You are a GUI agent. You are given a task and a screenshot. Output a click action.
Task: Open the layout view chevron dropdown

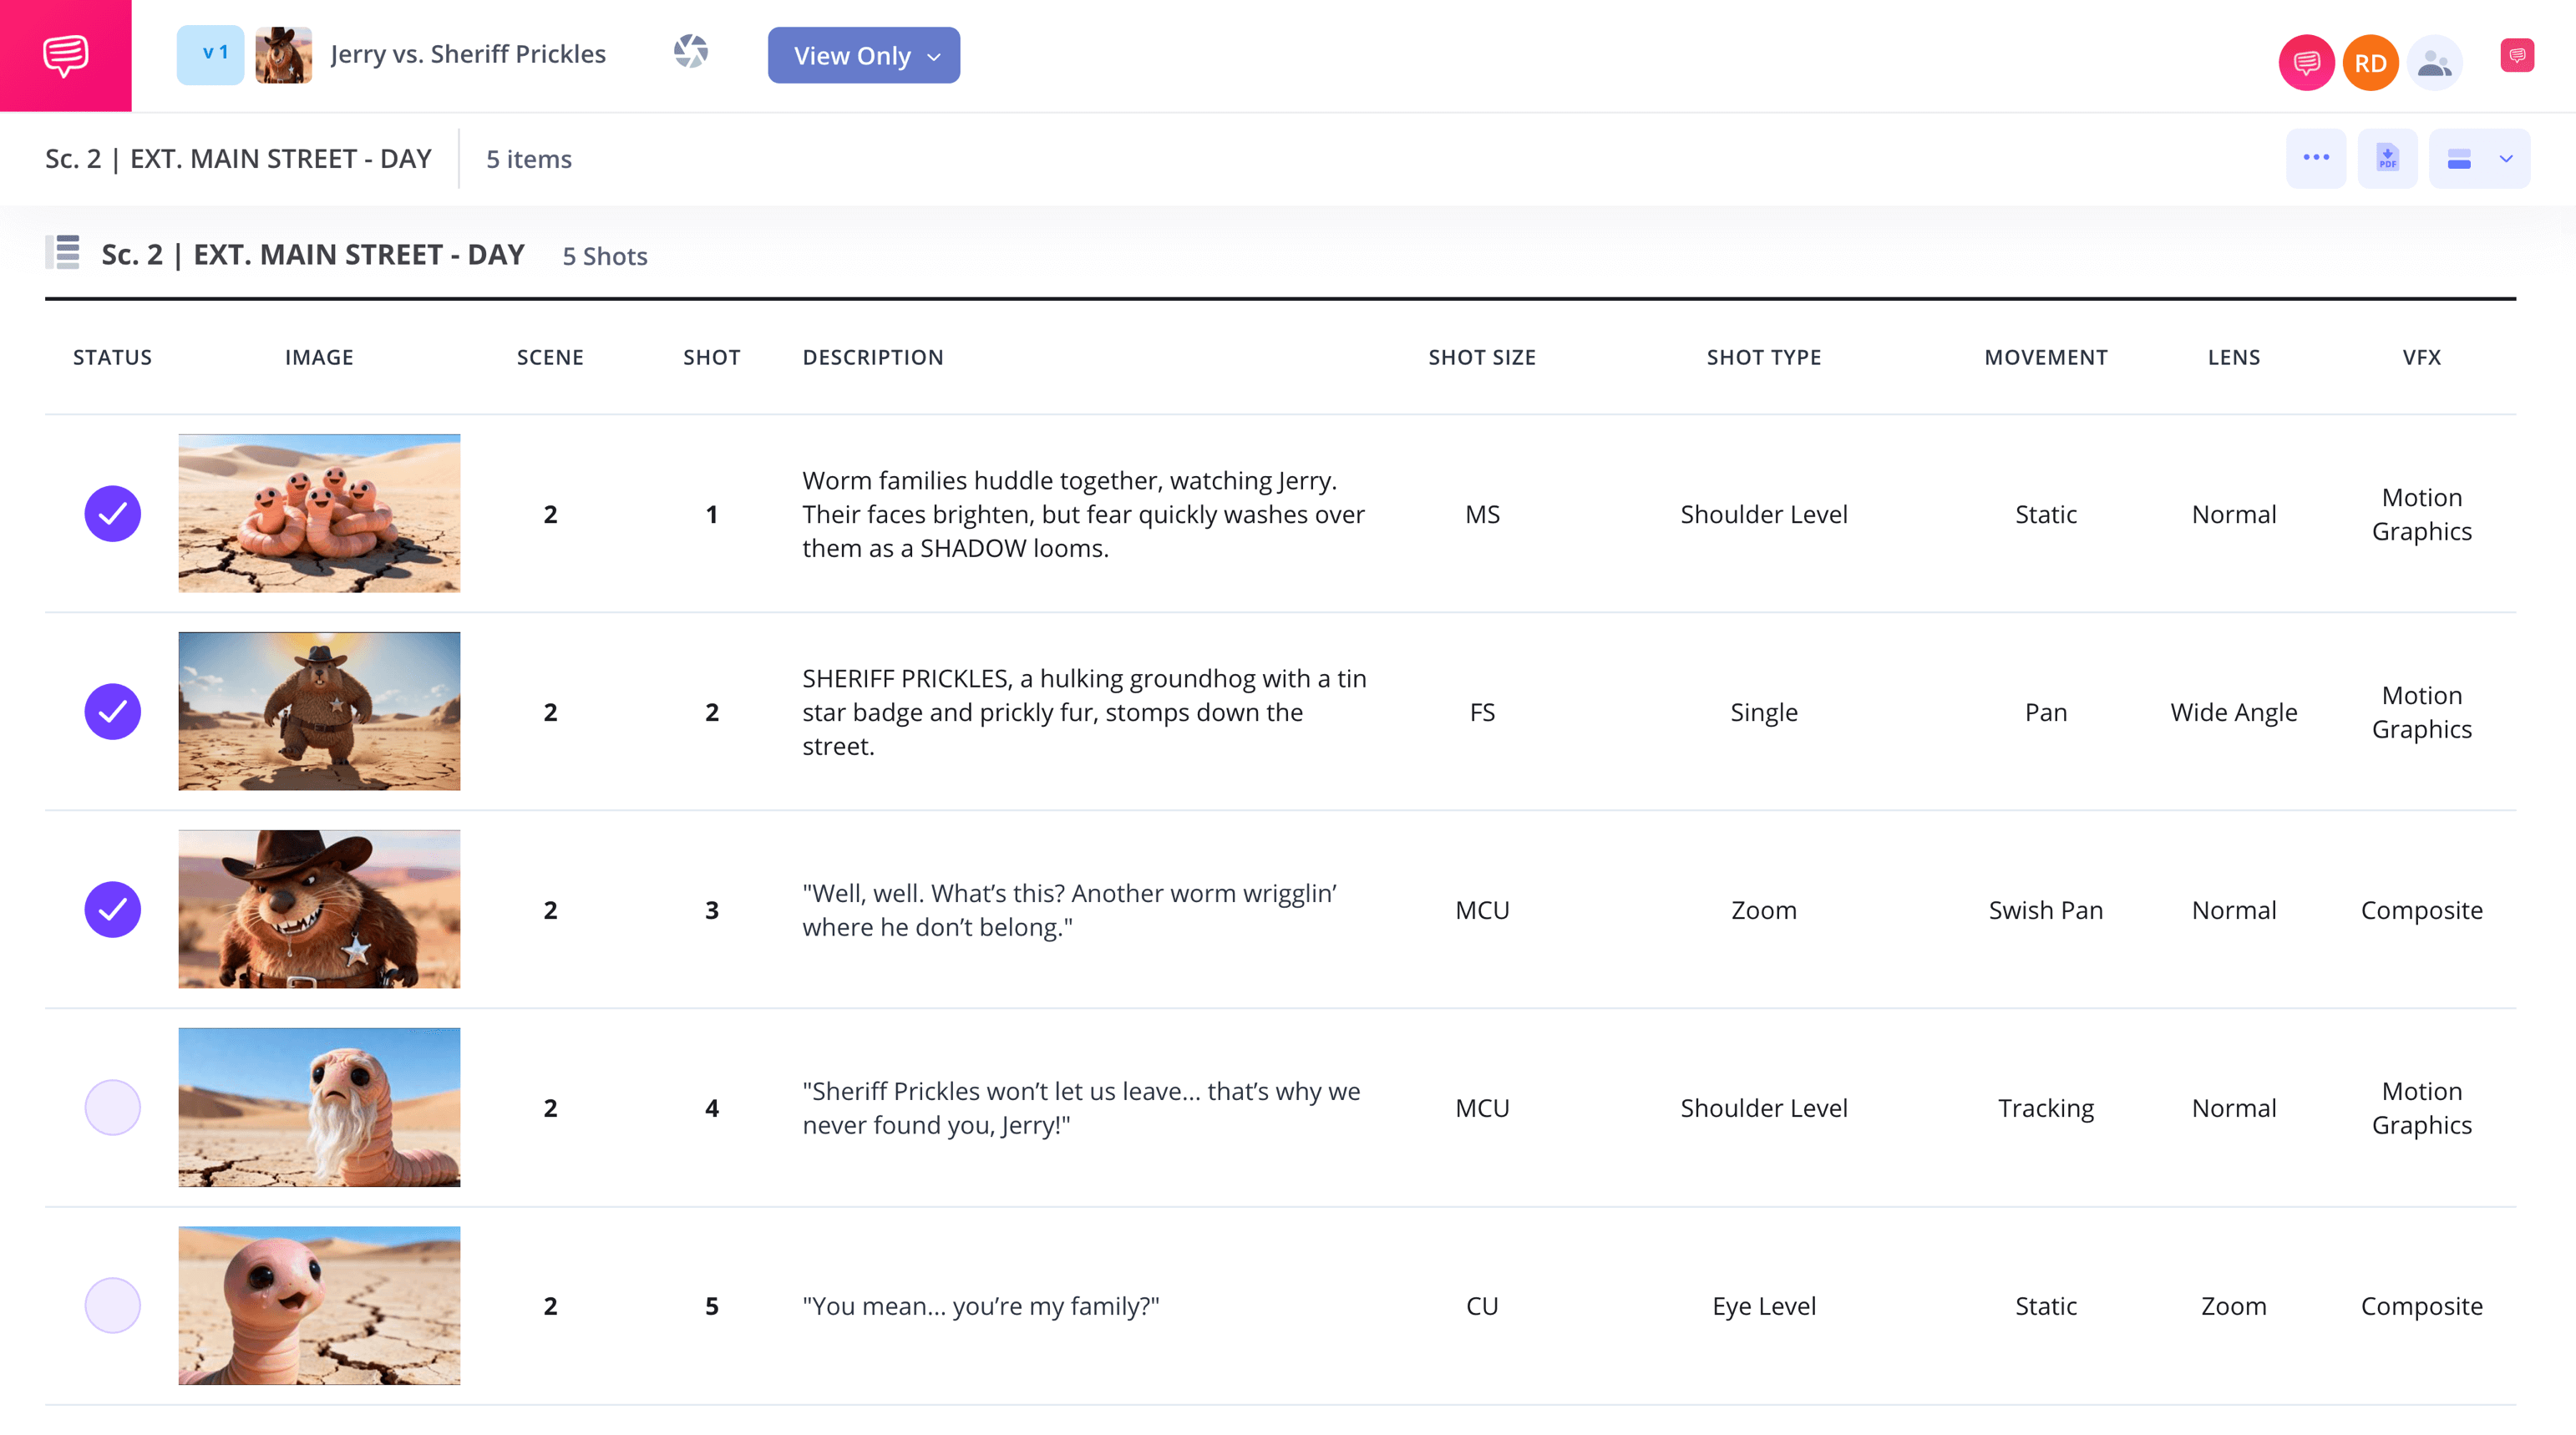(2505, 158)
